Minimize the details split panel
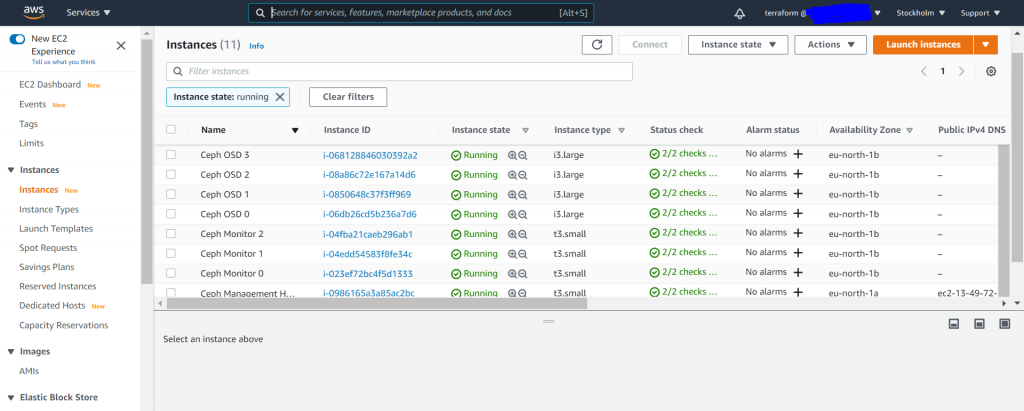Image resolution: width=1024 pixels, height=411 pixels. (x=953, y=324)
